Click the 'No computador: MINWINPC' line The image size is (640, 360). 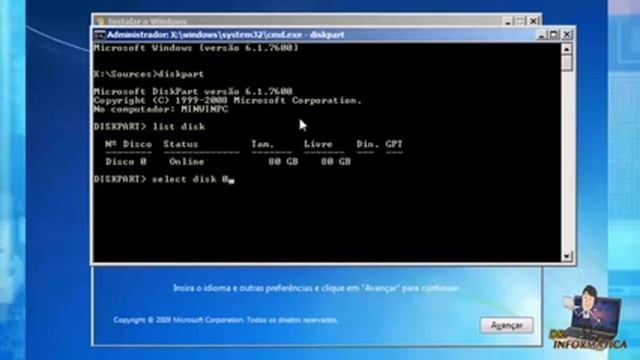[161, 109]
